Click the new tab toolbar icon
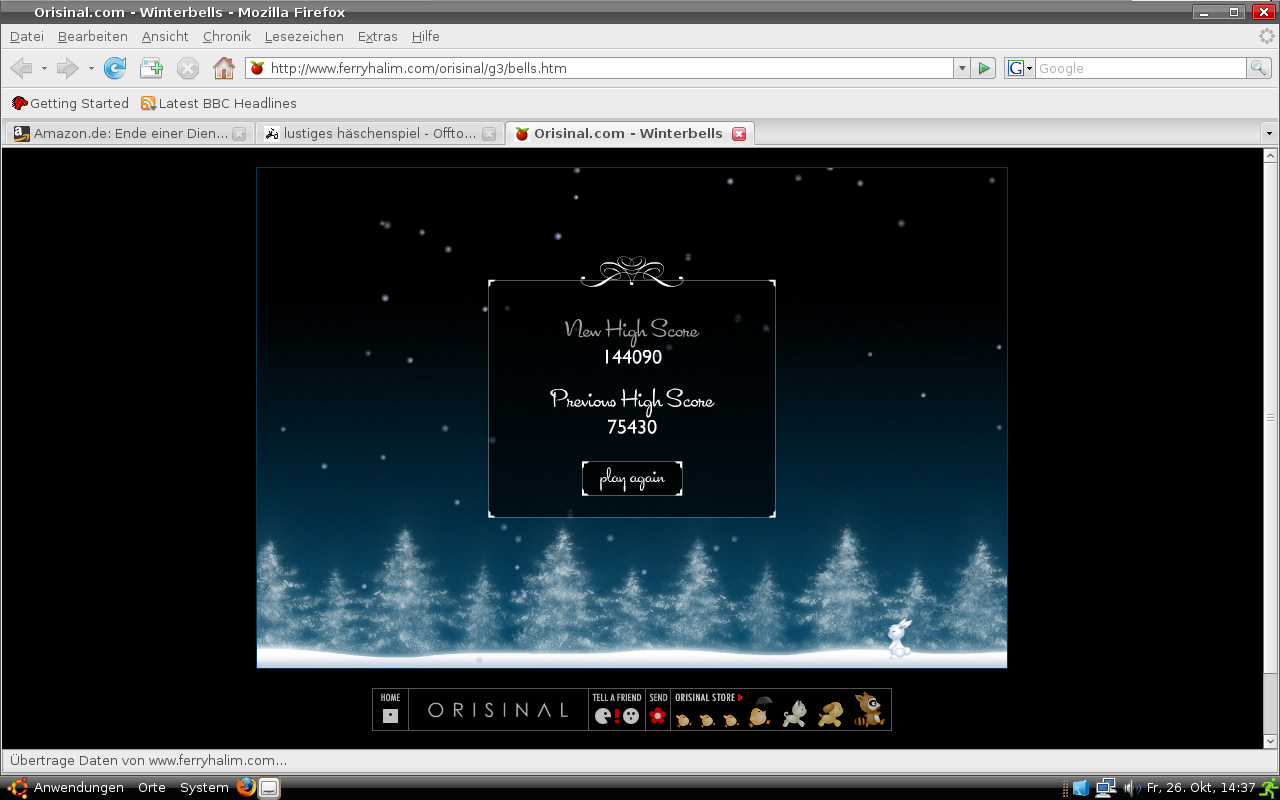 151,68
